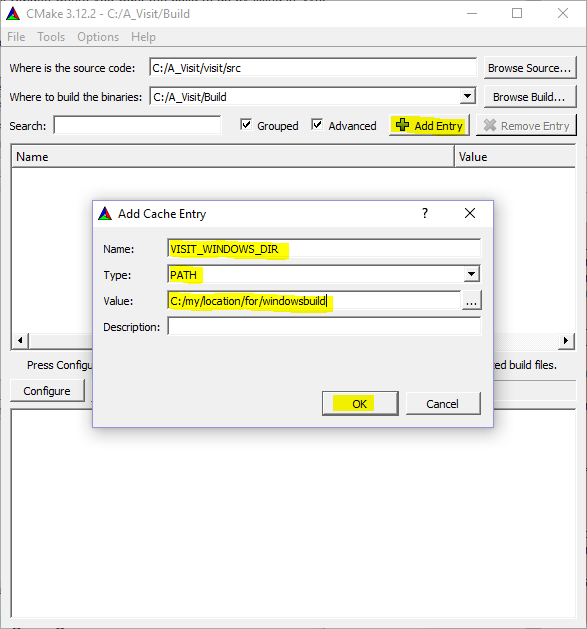The height and width of the screenshot is (629, 587).
Task: Click Browse Source button
Action: 530,68
